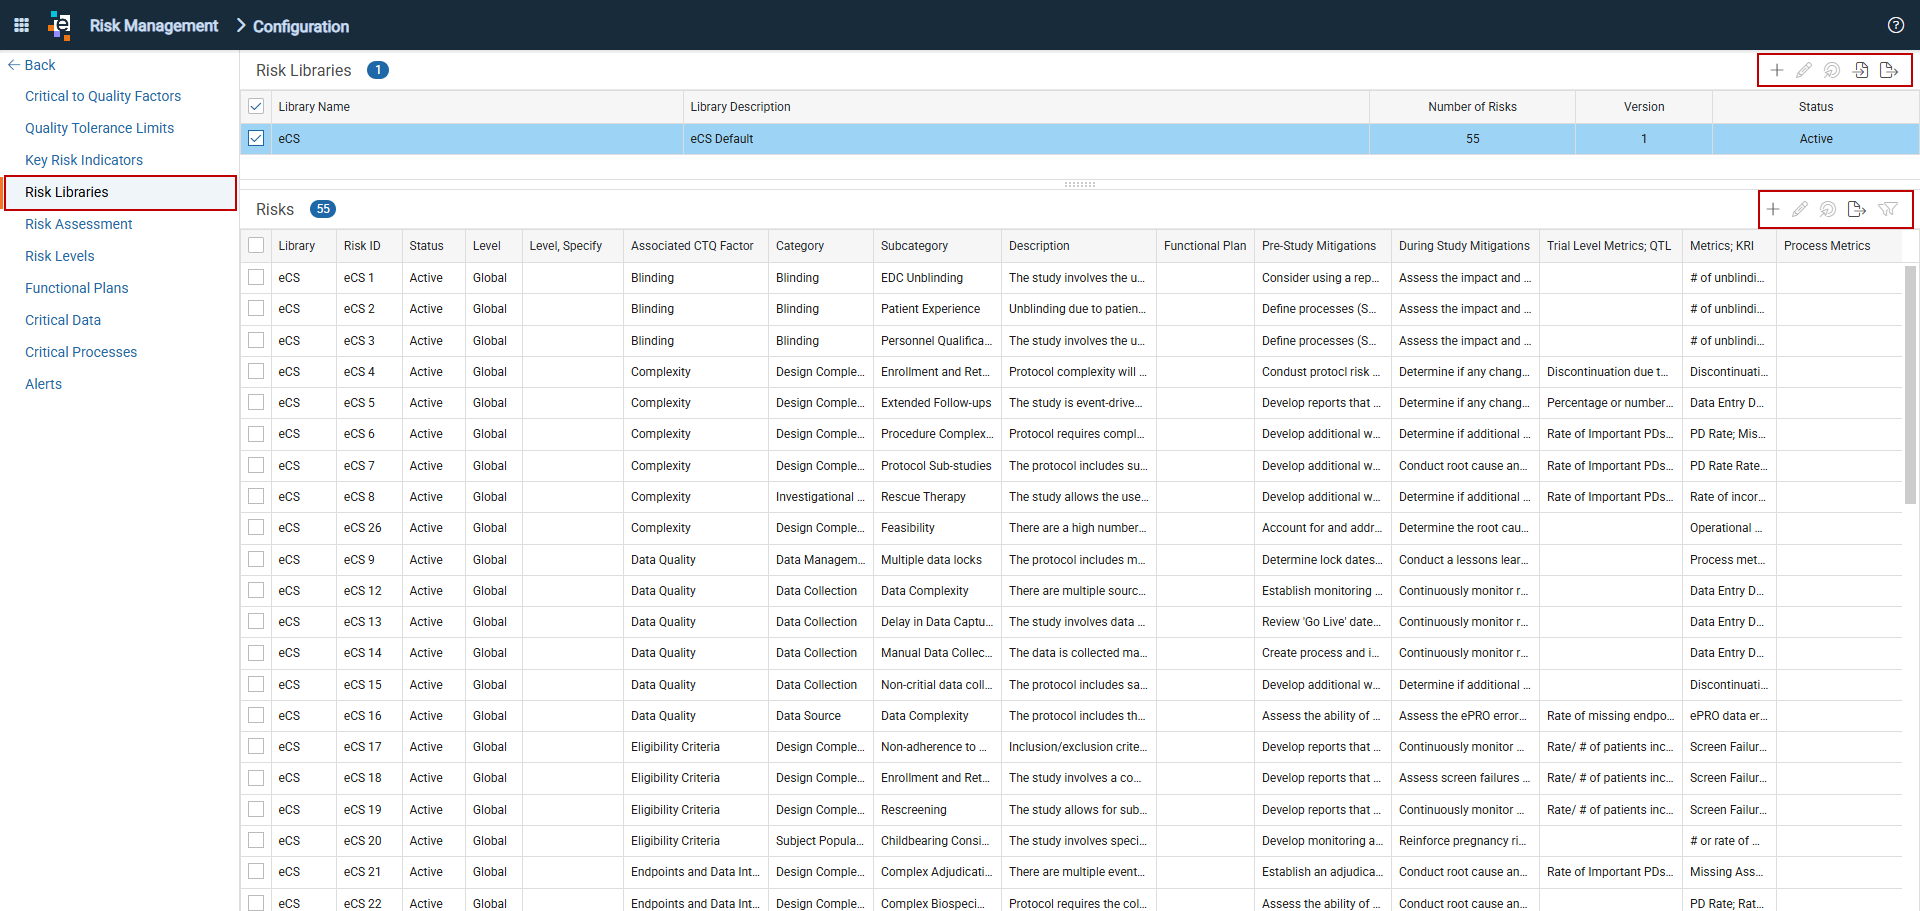1920x911 pixels.
Task: Check the box for risk eCS 20
Action: click(x=256, y=840)
